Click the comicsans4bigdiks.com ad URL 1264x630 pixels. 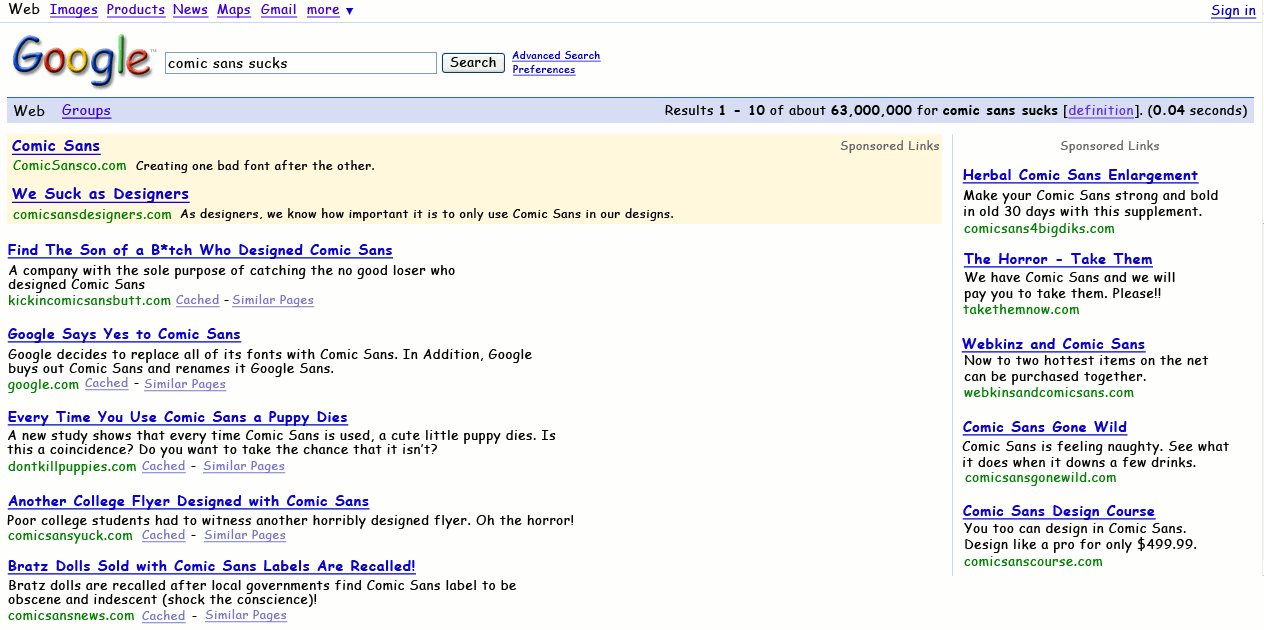(x=1039, y=229)
